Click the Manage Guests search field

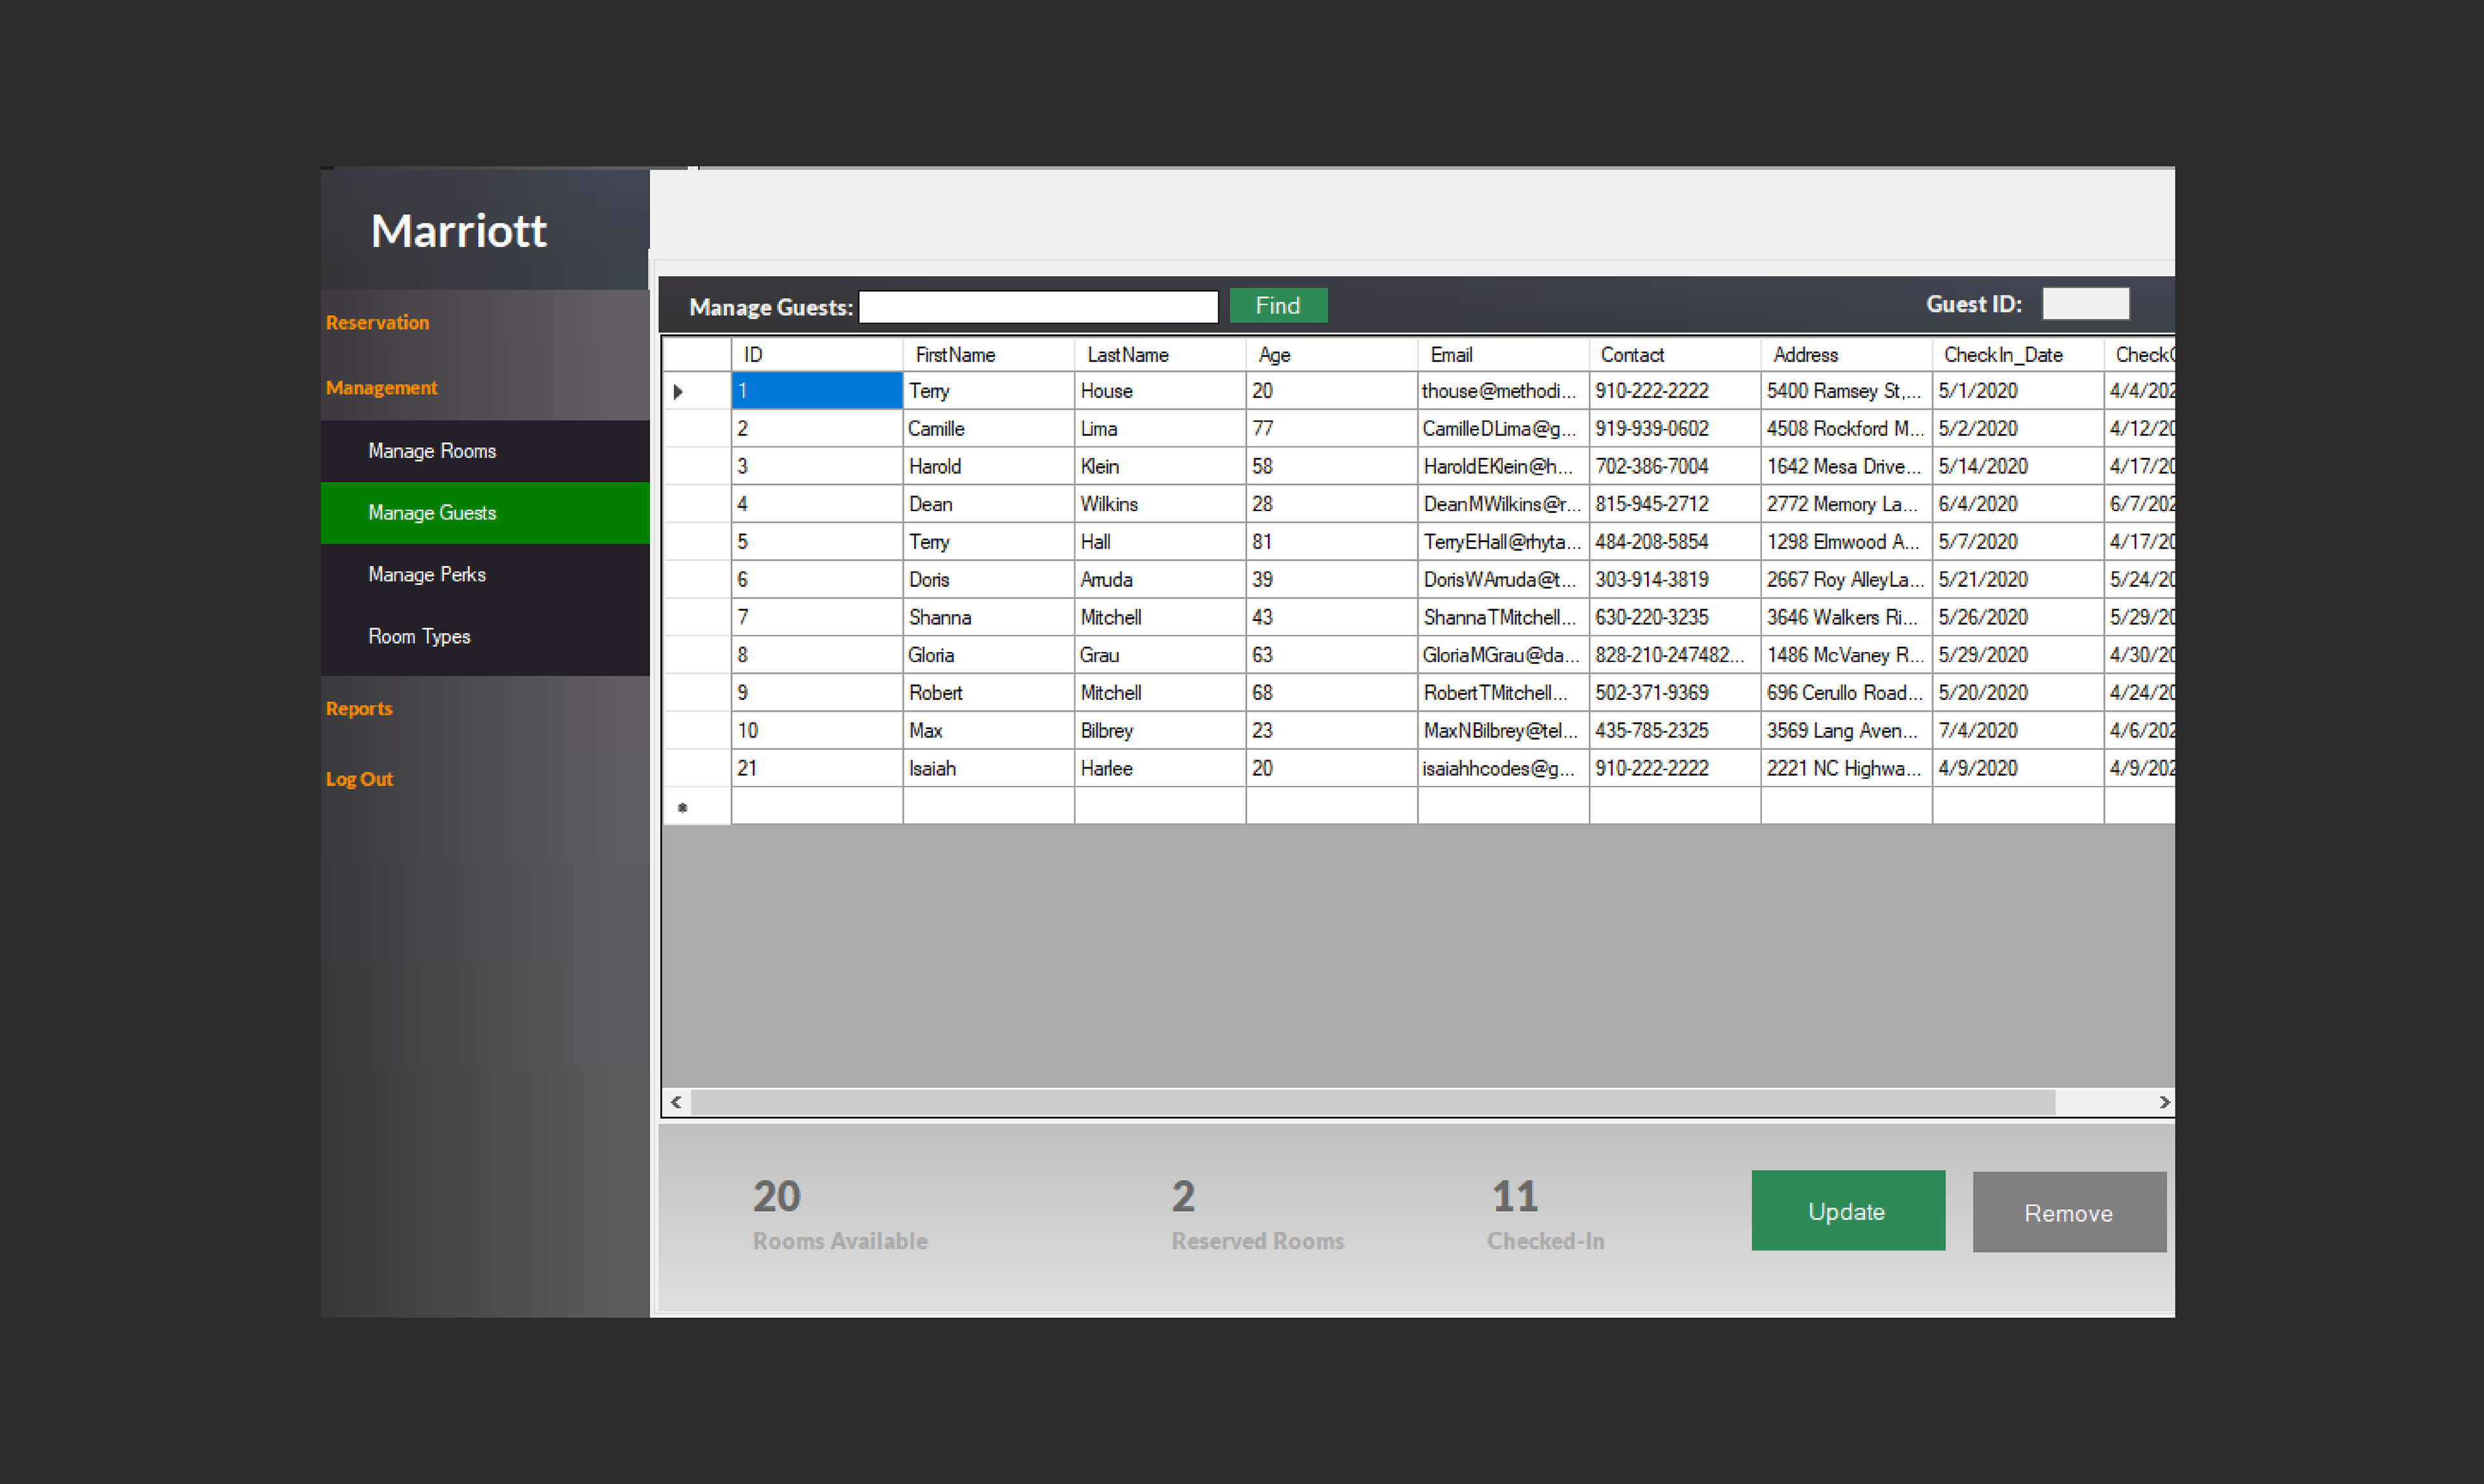1038,306
